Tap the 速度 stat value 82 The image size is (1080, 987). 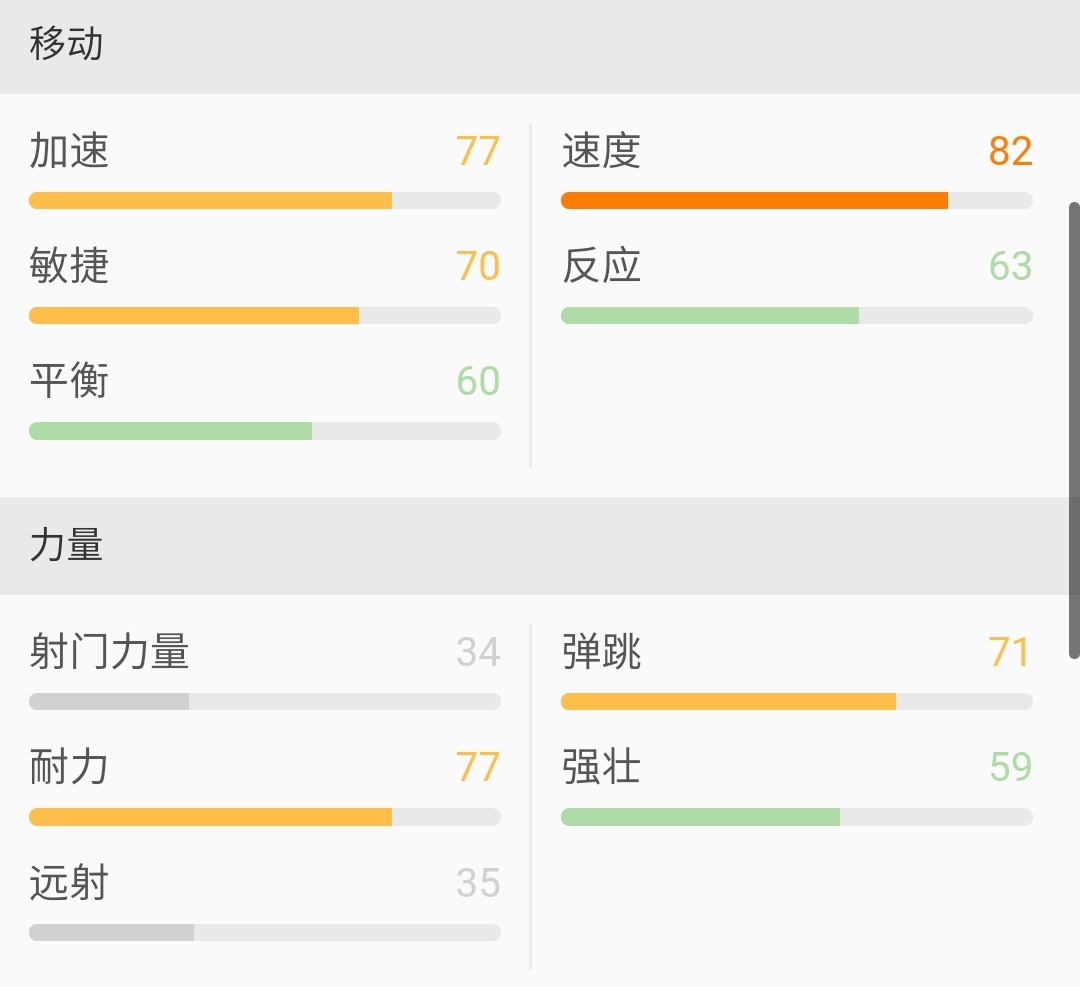(x=1008, y=151)
